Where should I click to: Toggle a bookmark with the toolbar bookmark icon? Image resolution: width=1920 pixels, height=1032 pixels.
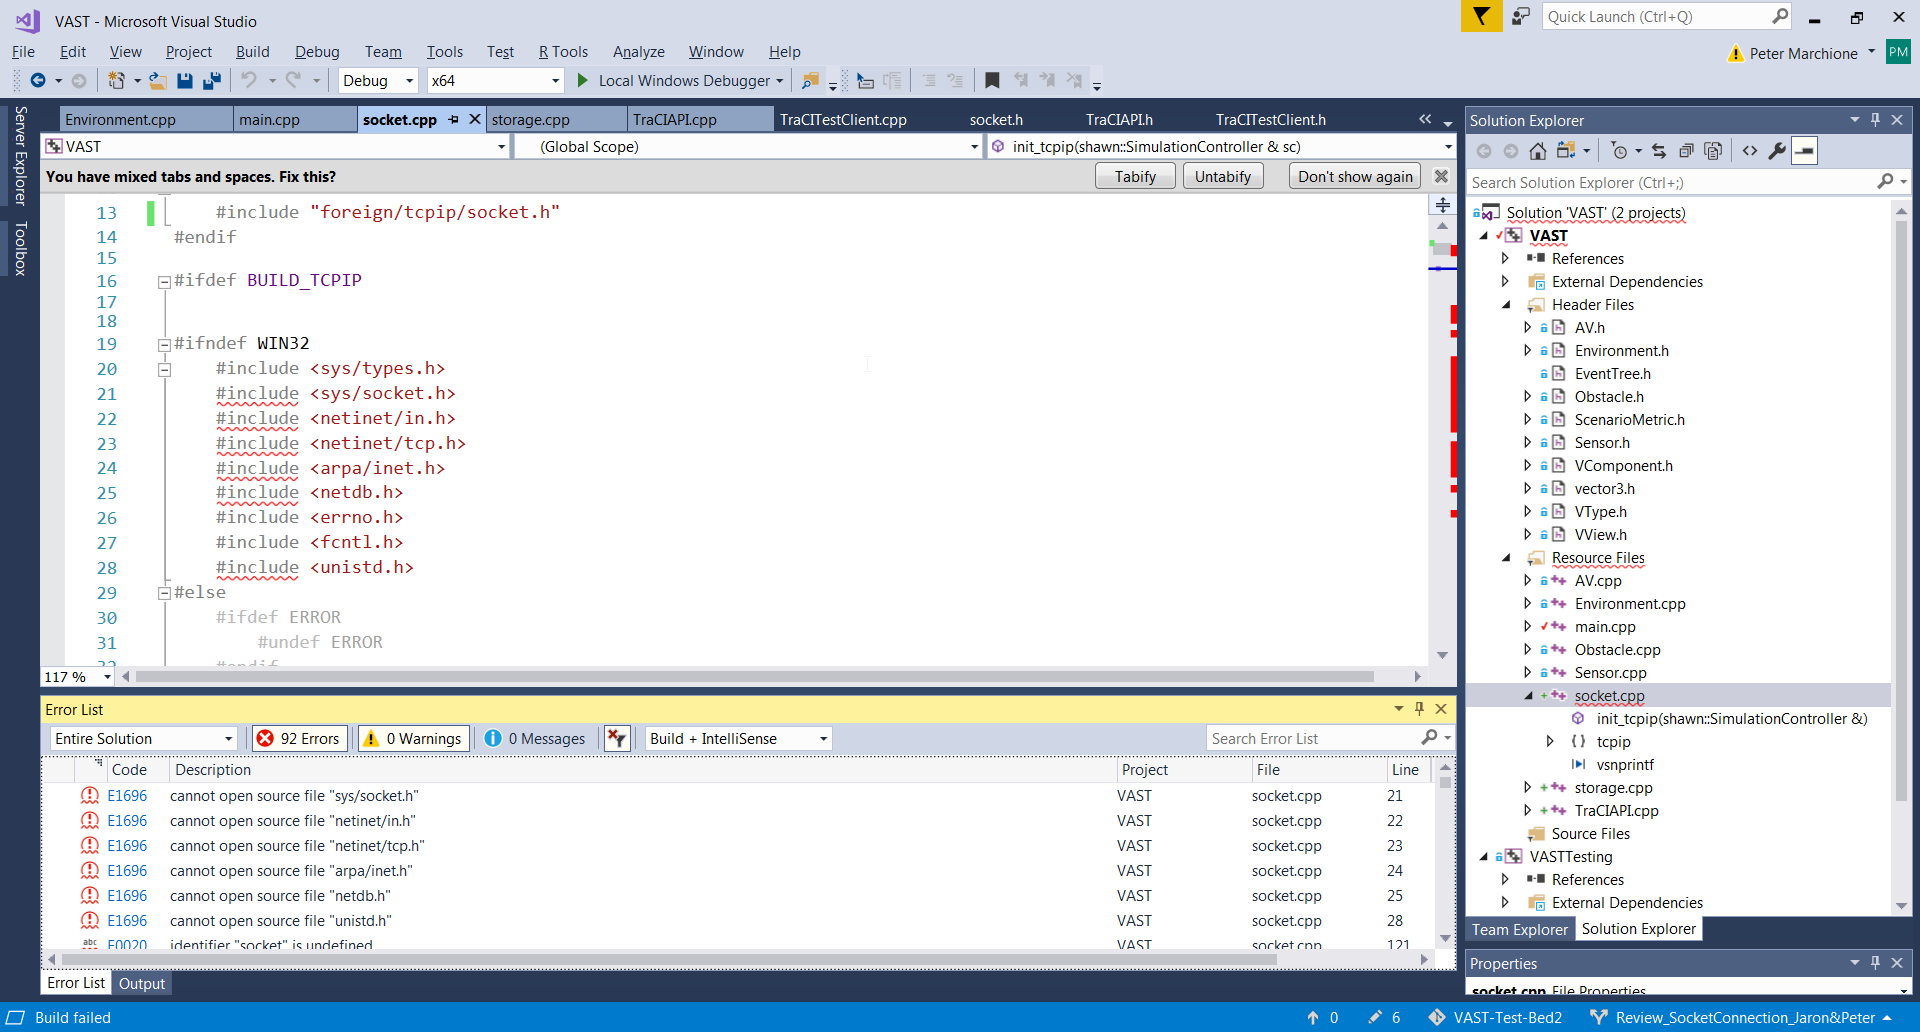(x=992, y=81)
